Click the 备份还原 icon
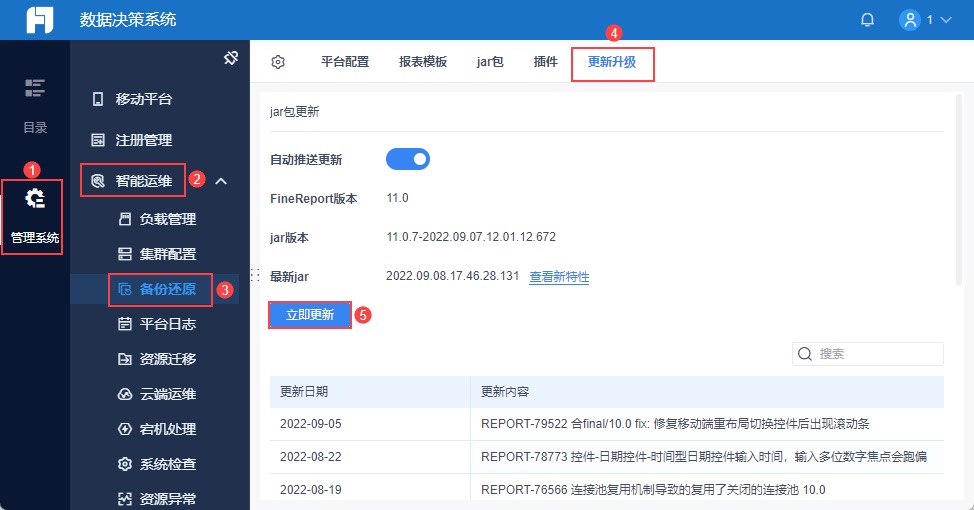 (125, 289)
